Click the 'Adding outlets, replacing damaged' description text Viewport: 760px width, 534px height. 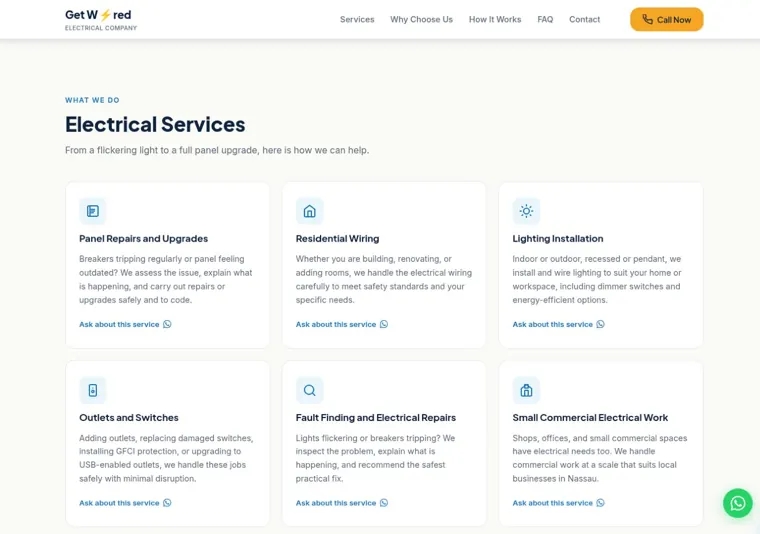pyautogui.click(x=166, y=458)
